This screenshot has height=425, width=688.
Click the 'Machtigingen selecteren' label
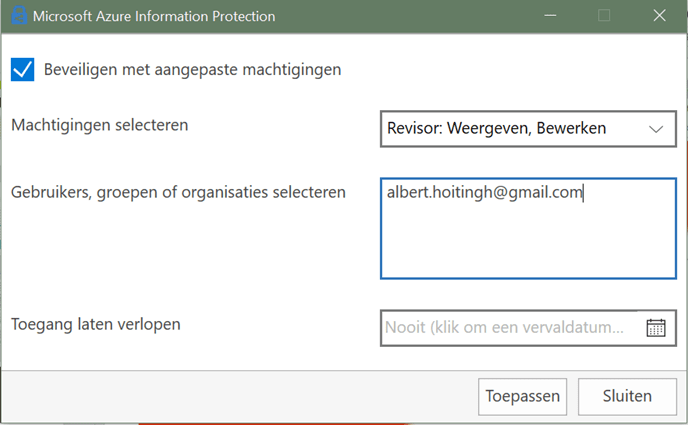pyautogui.click(x=99, y=126)
